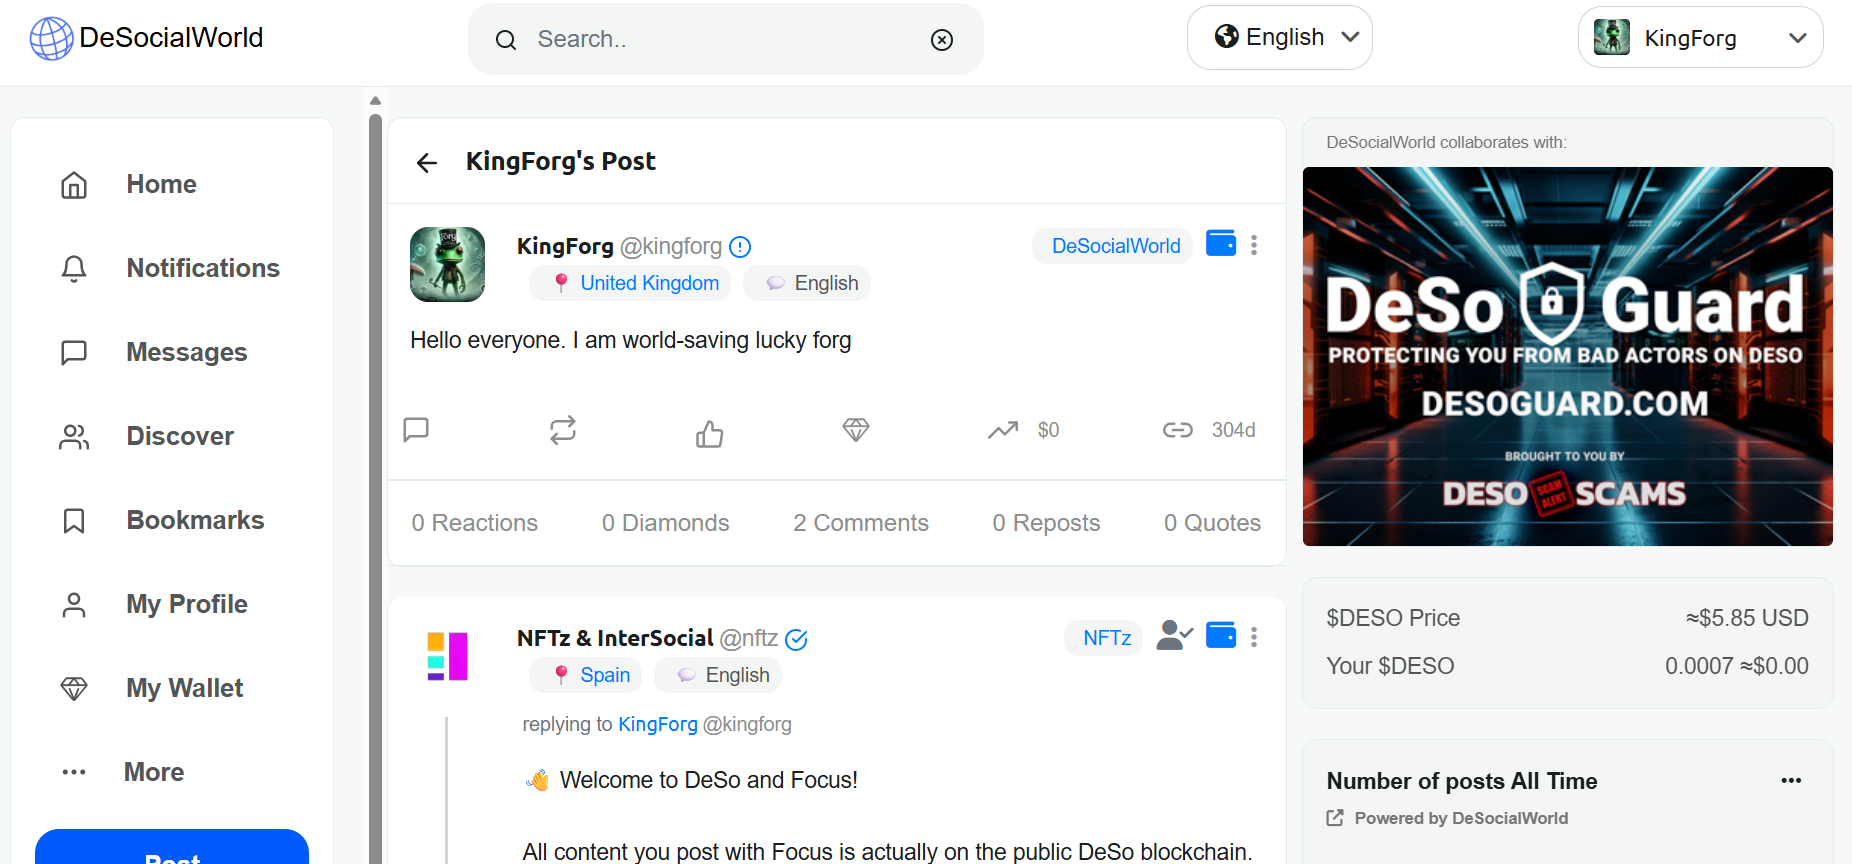Image resolution: width=1852 pixels, height=864 pixels.
Task: Give a diamond with the diamond icon
Action: [x=856, y=430]
